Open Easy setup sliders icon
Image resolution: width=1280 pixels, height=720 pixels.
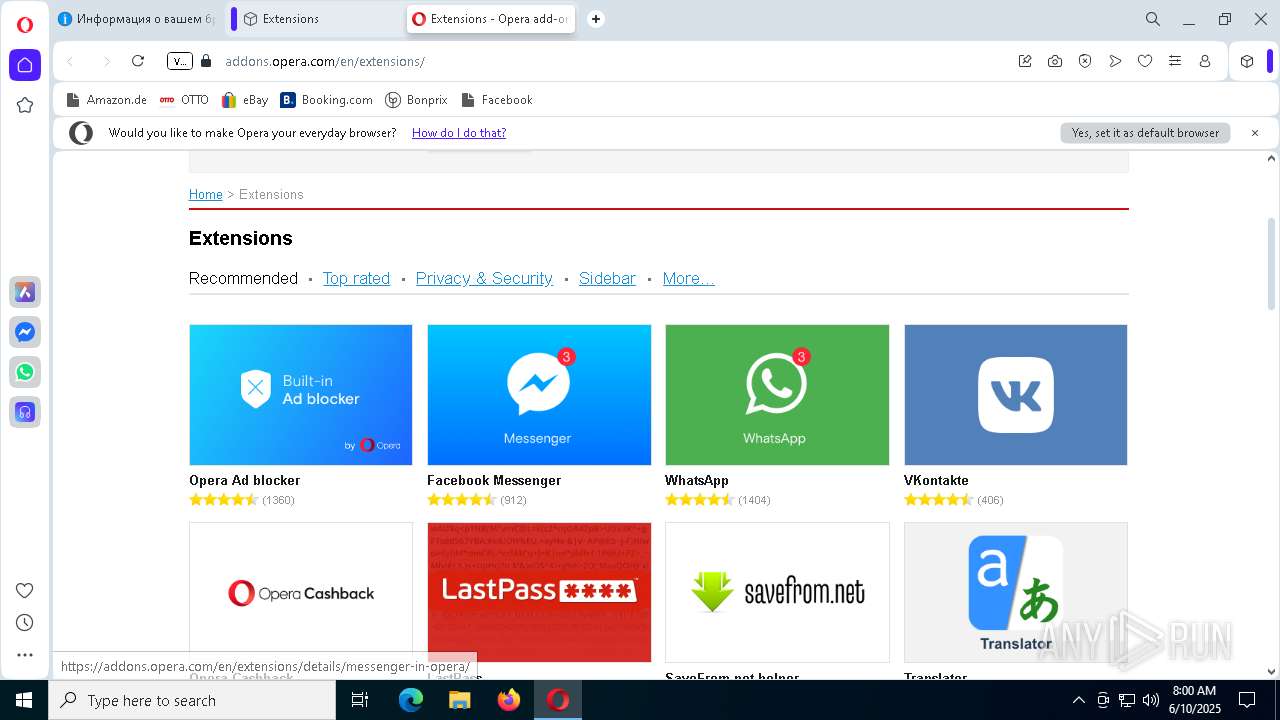pyautogui.click(x=1175, y=61)
